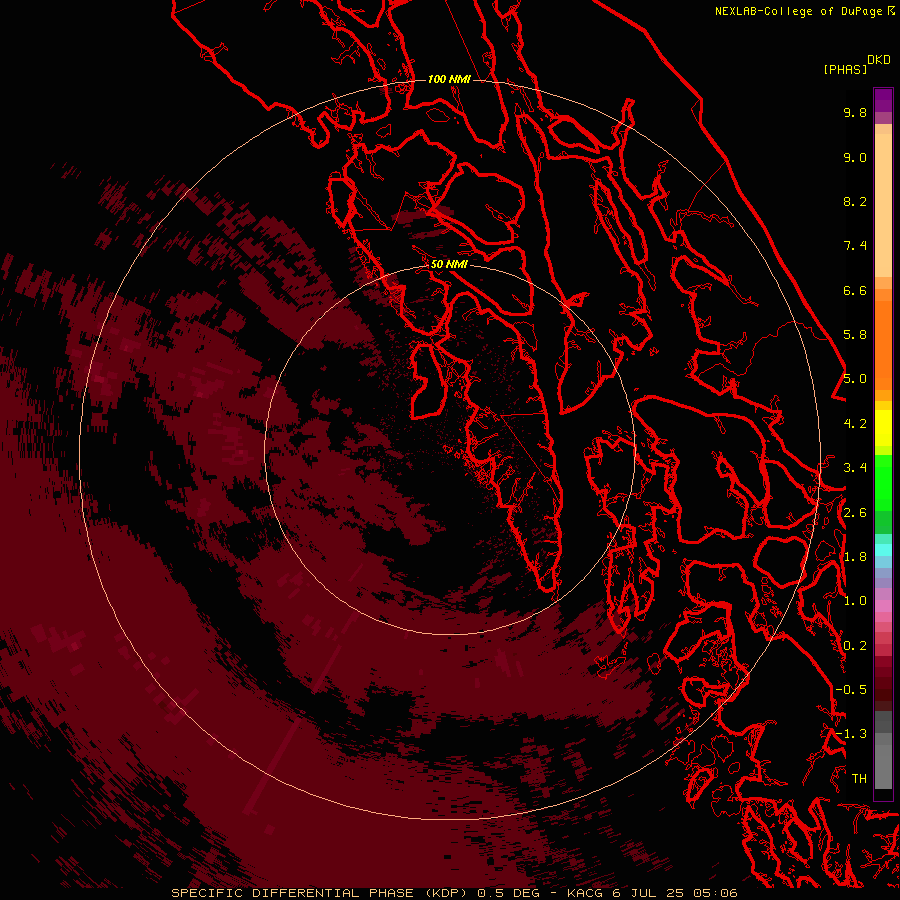Viewport: 900px width, 900px height.
Task: Click the yellow color bar segment
Action: click(x=883, y=428)
